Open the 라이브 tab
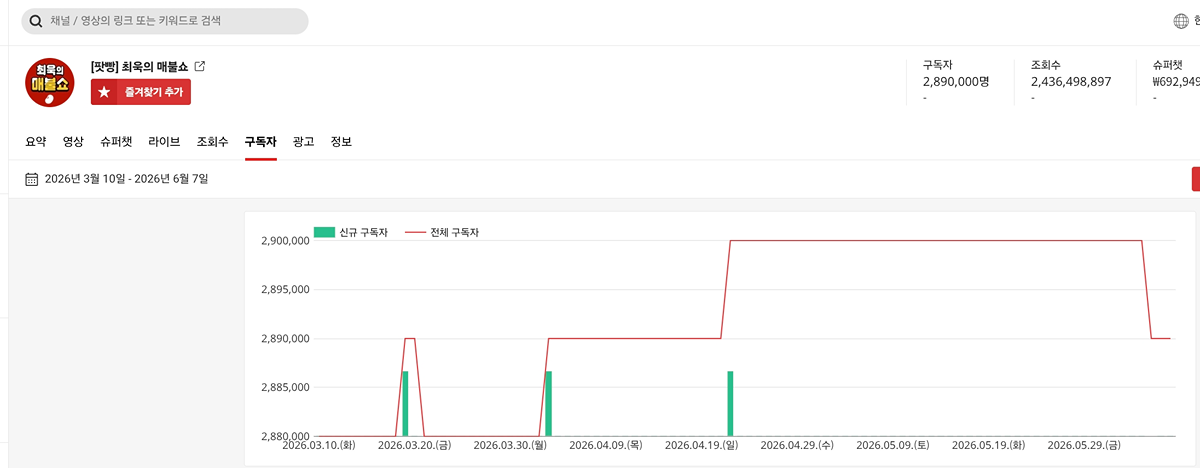This screenshot has width=1200, height=468. [x=164, y=142]
